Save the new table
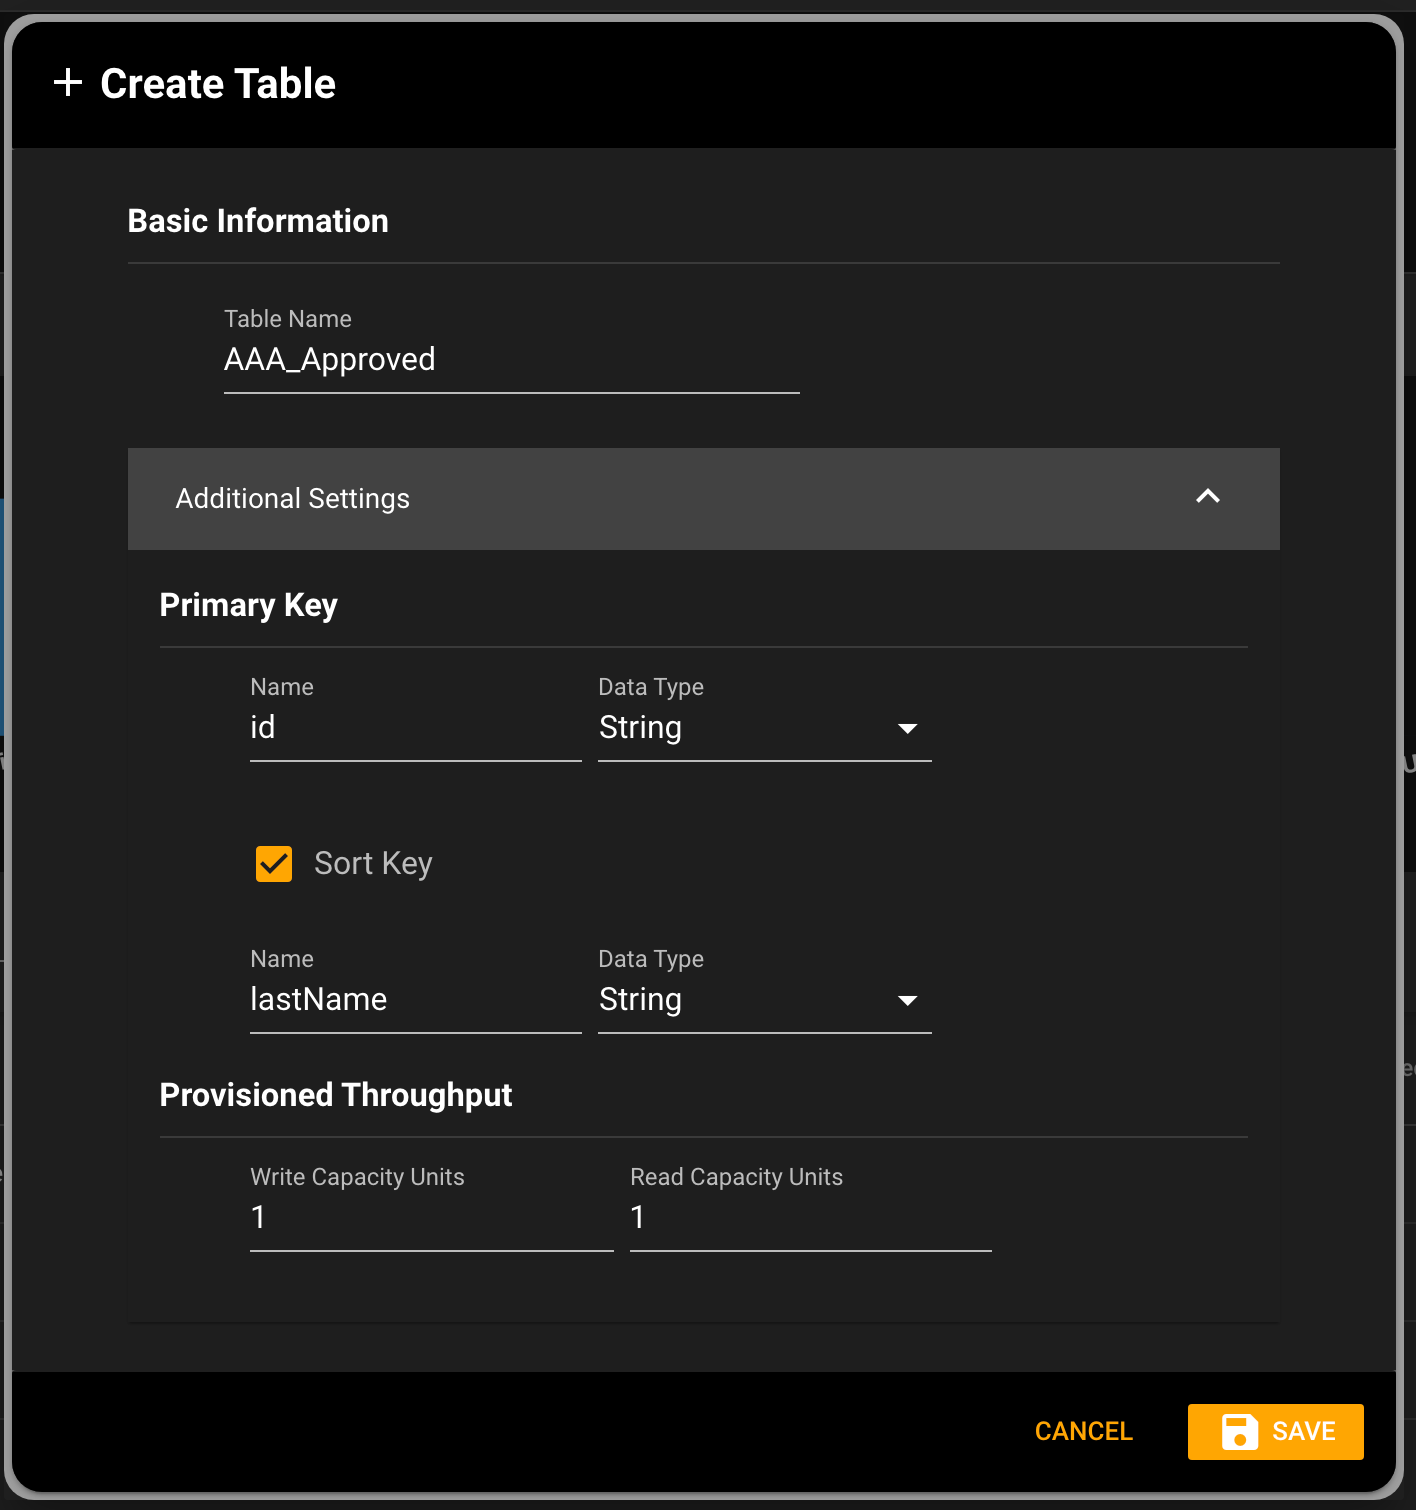The image size is (1416, 1510). click(1276, 1431)
